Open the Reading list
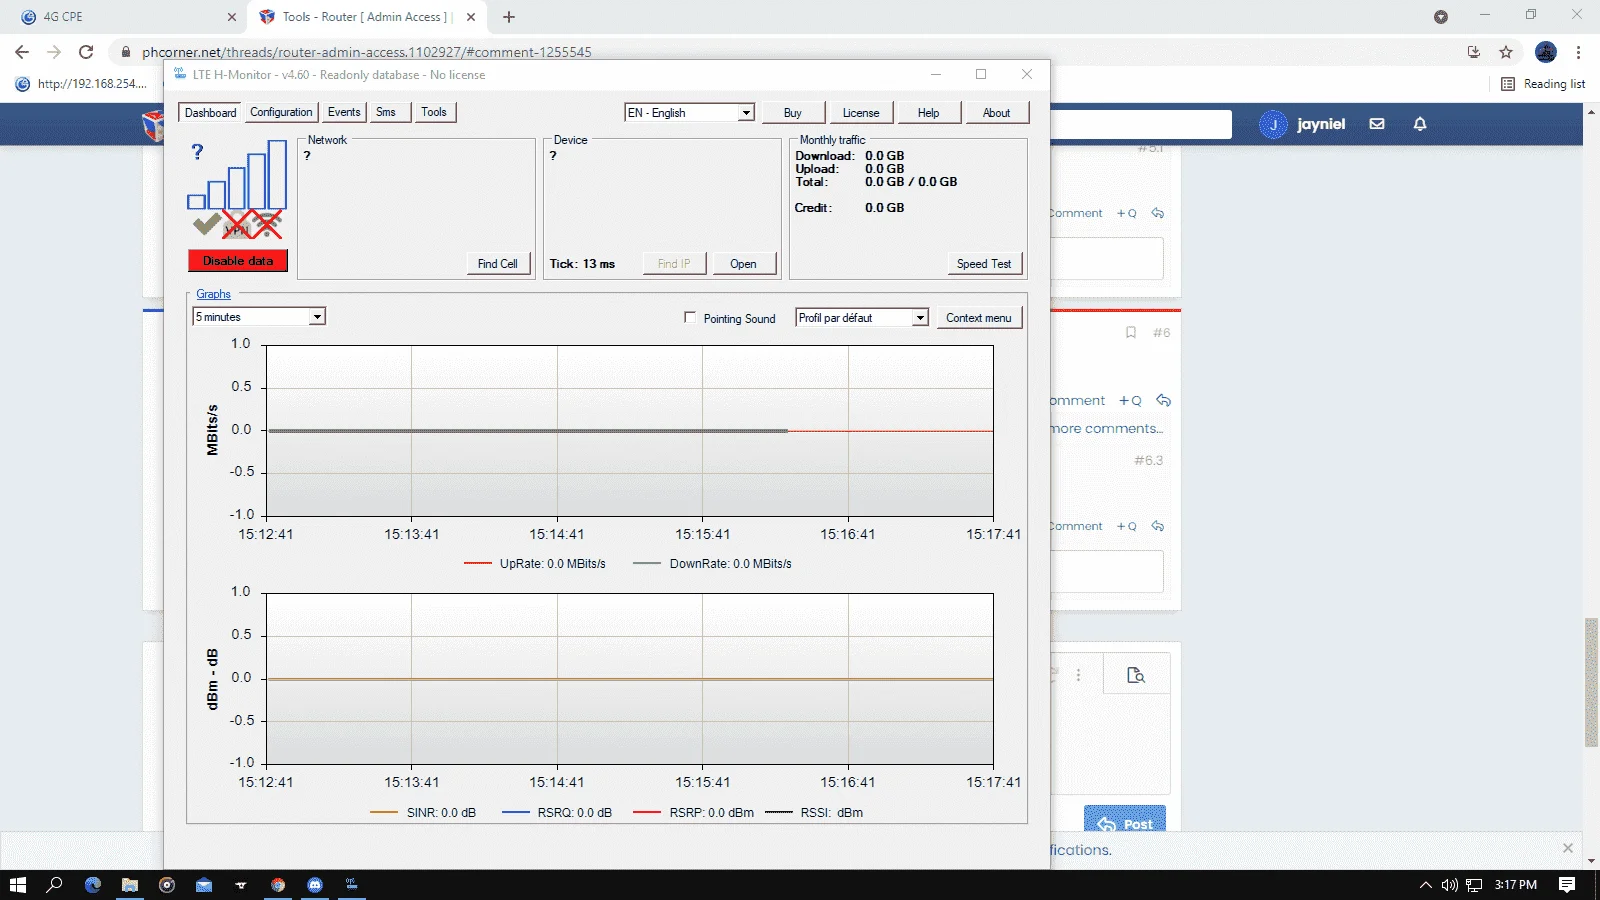 pyautogui.click(x=1544, y=84)
